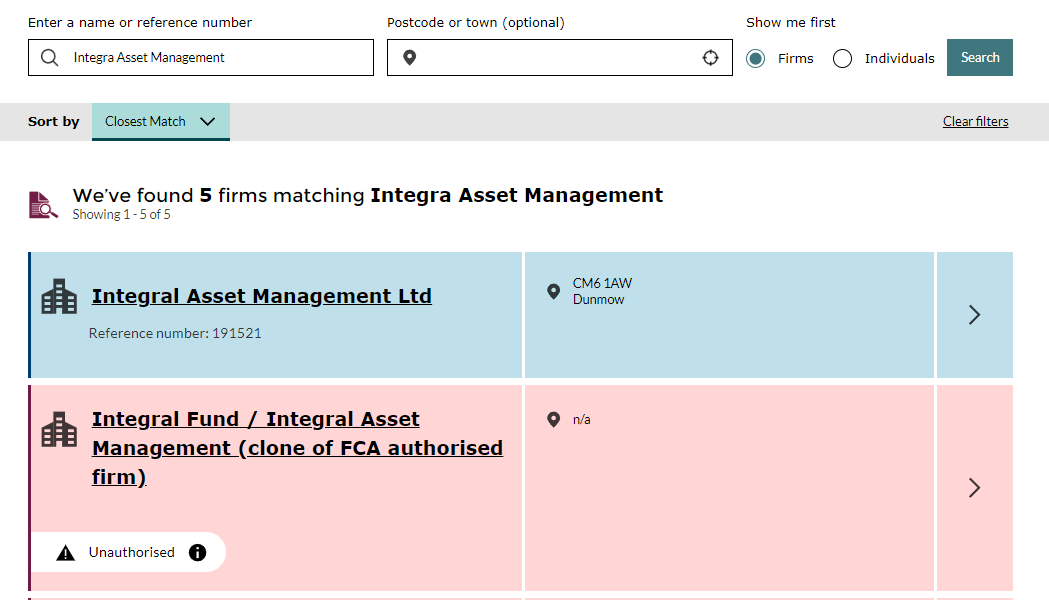
Task: Select the Individuals radio button
Action: [x=842, y=59]
